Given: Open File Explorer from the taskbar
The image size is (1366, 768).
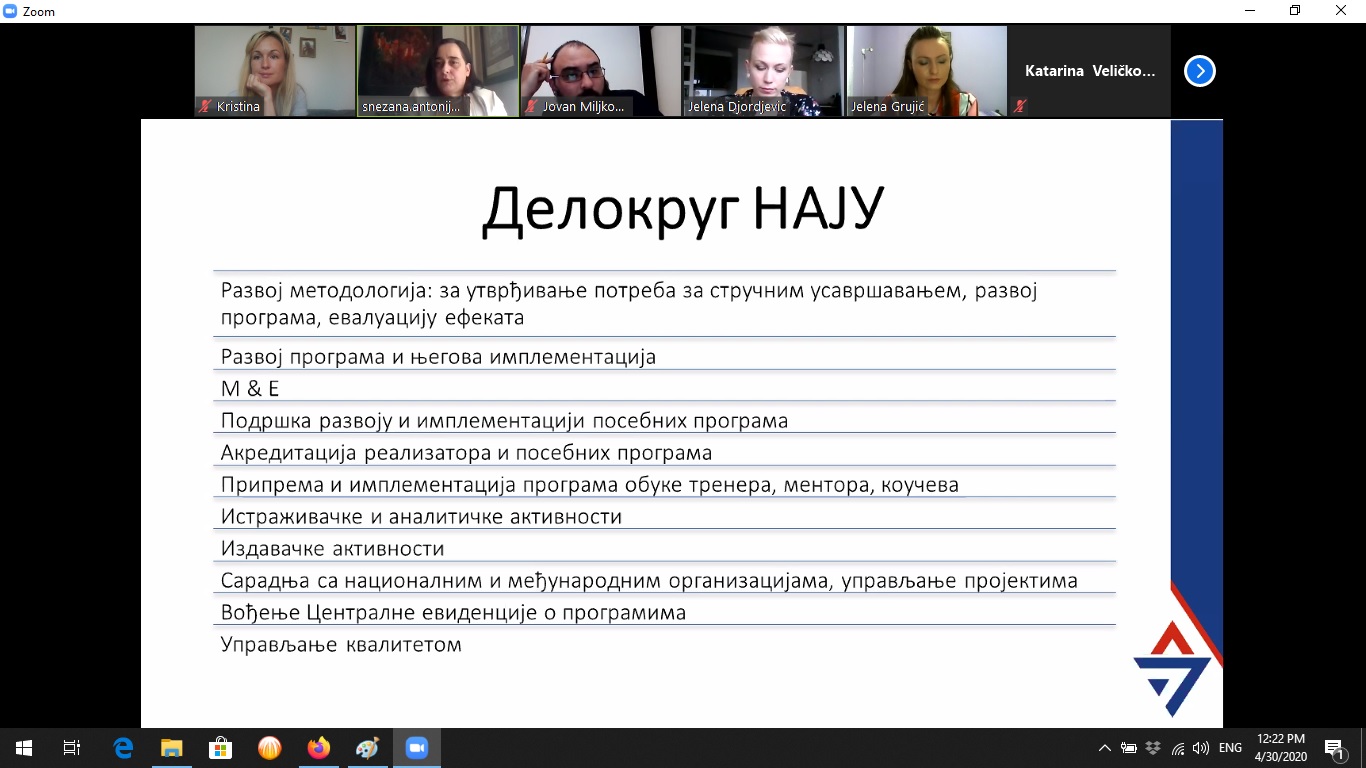Looking at the screenshot, I should pos(172,748).
